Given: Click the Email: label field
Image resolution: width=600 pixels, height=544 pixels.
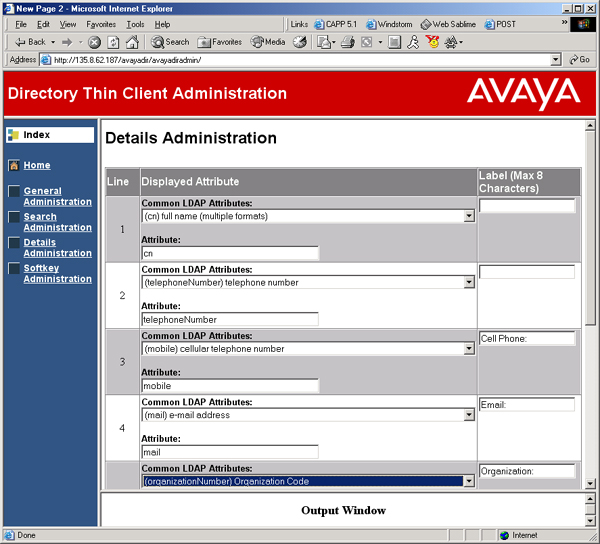Looking at the screenshot, I should coord(527,405).
